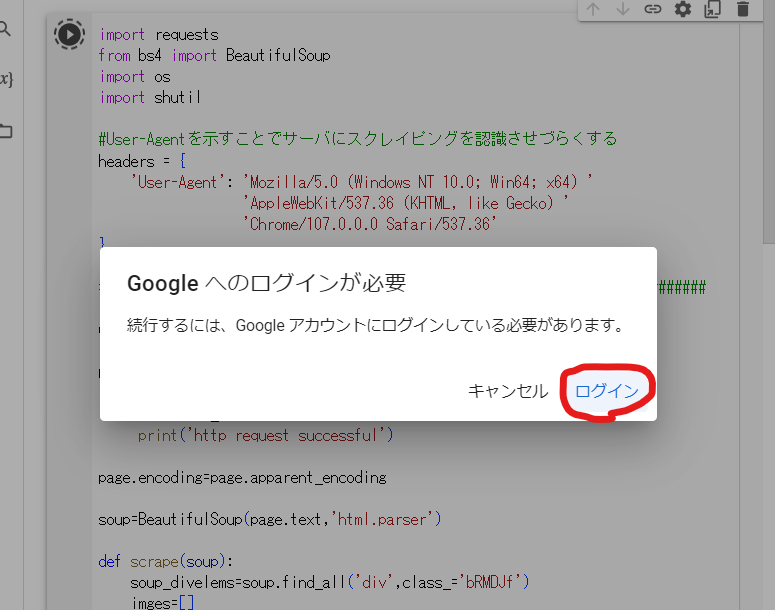Mirror the cell in a tab

[712, 9]
